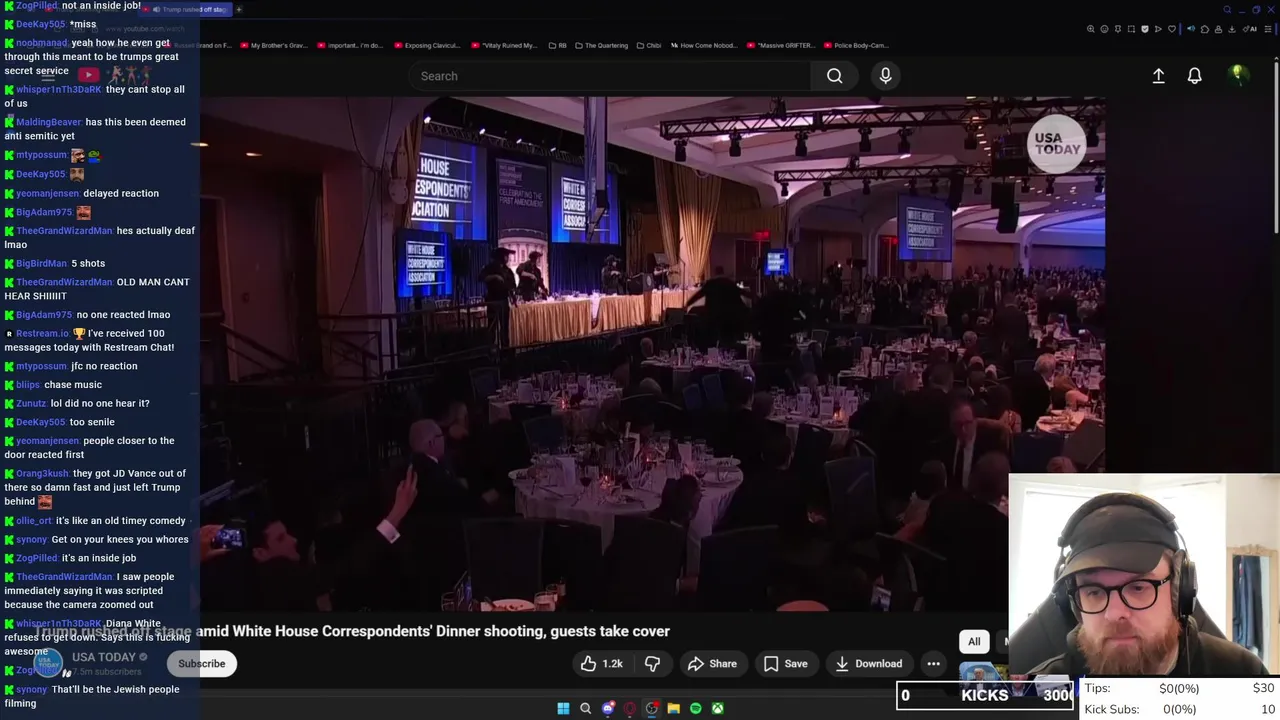Open the YouTube notifications bell
The height and width of the screenshot is (720, 1280).
coord(1194,76)
